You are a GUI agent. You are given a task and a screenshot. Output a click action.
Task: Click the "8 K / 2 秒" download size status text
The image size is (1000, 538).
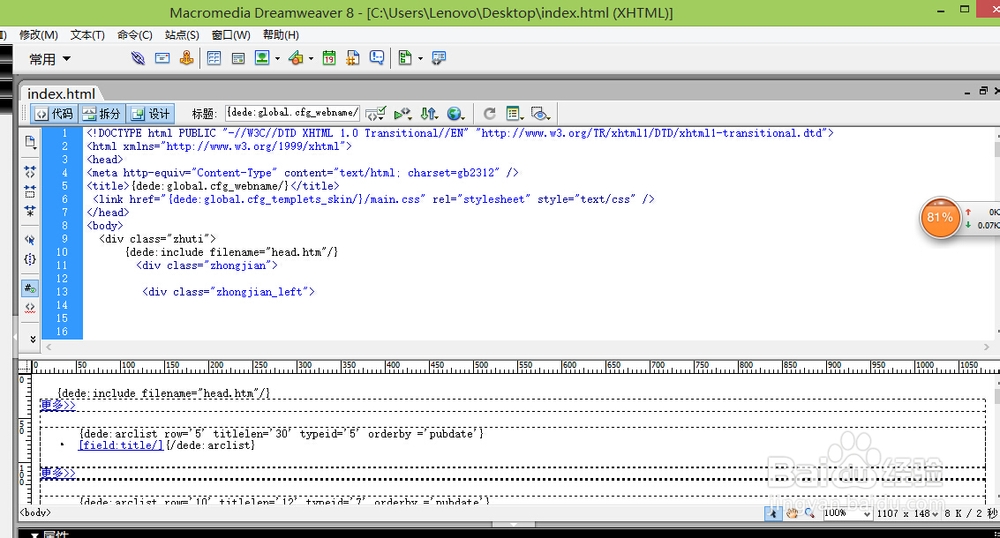(971, 513)
